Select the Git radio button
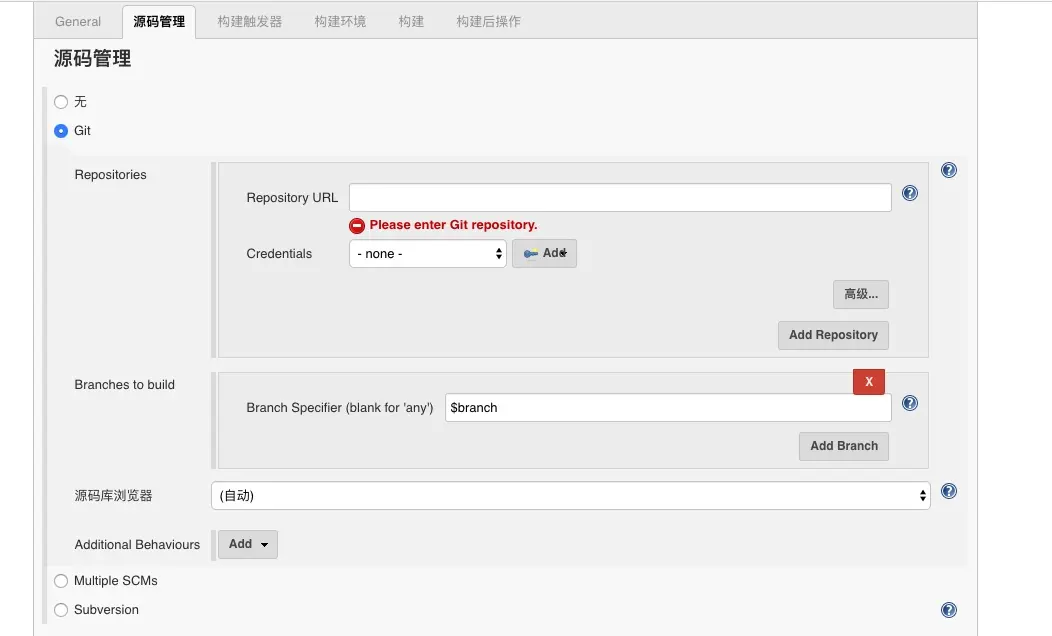The image size is (1052, 636). coord(61,131)
